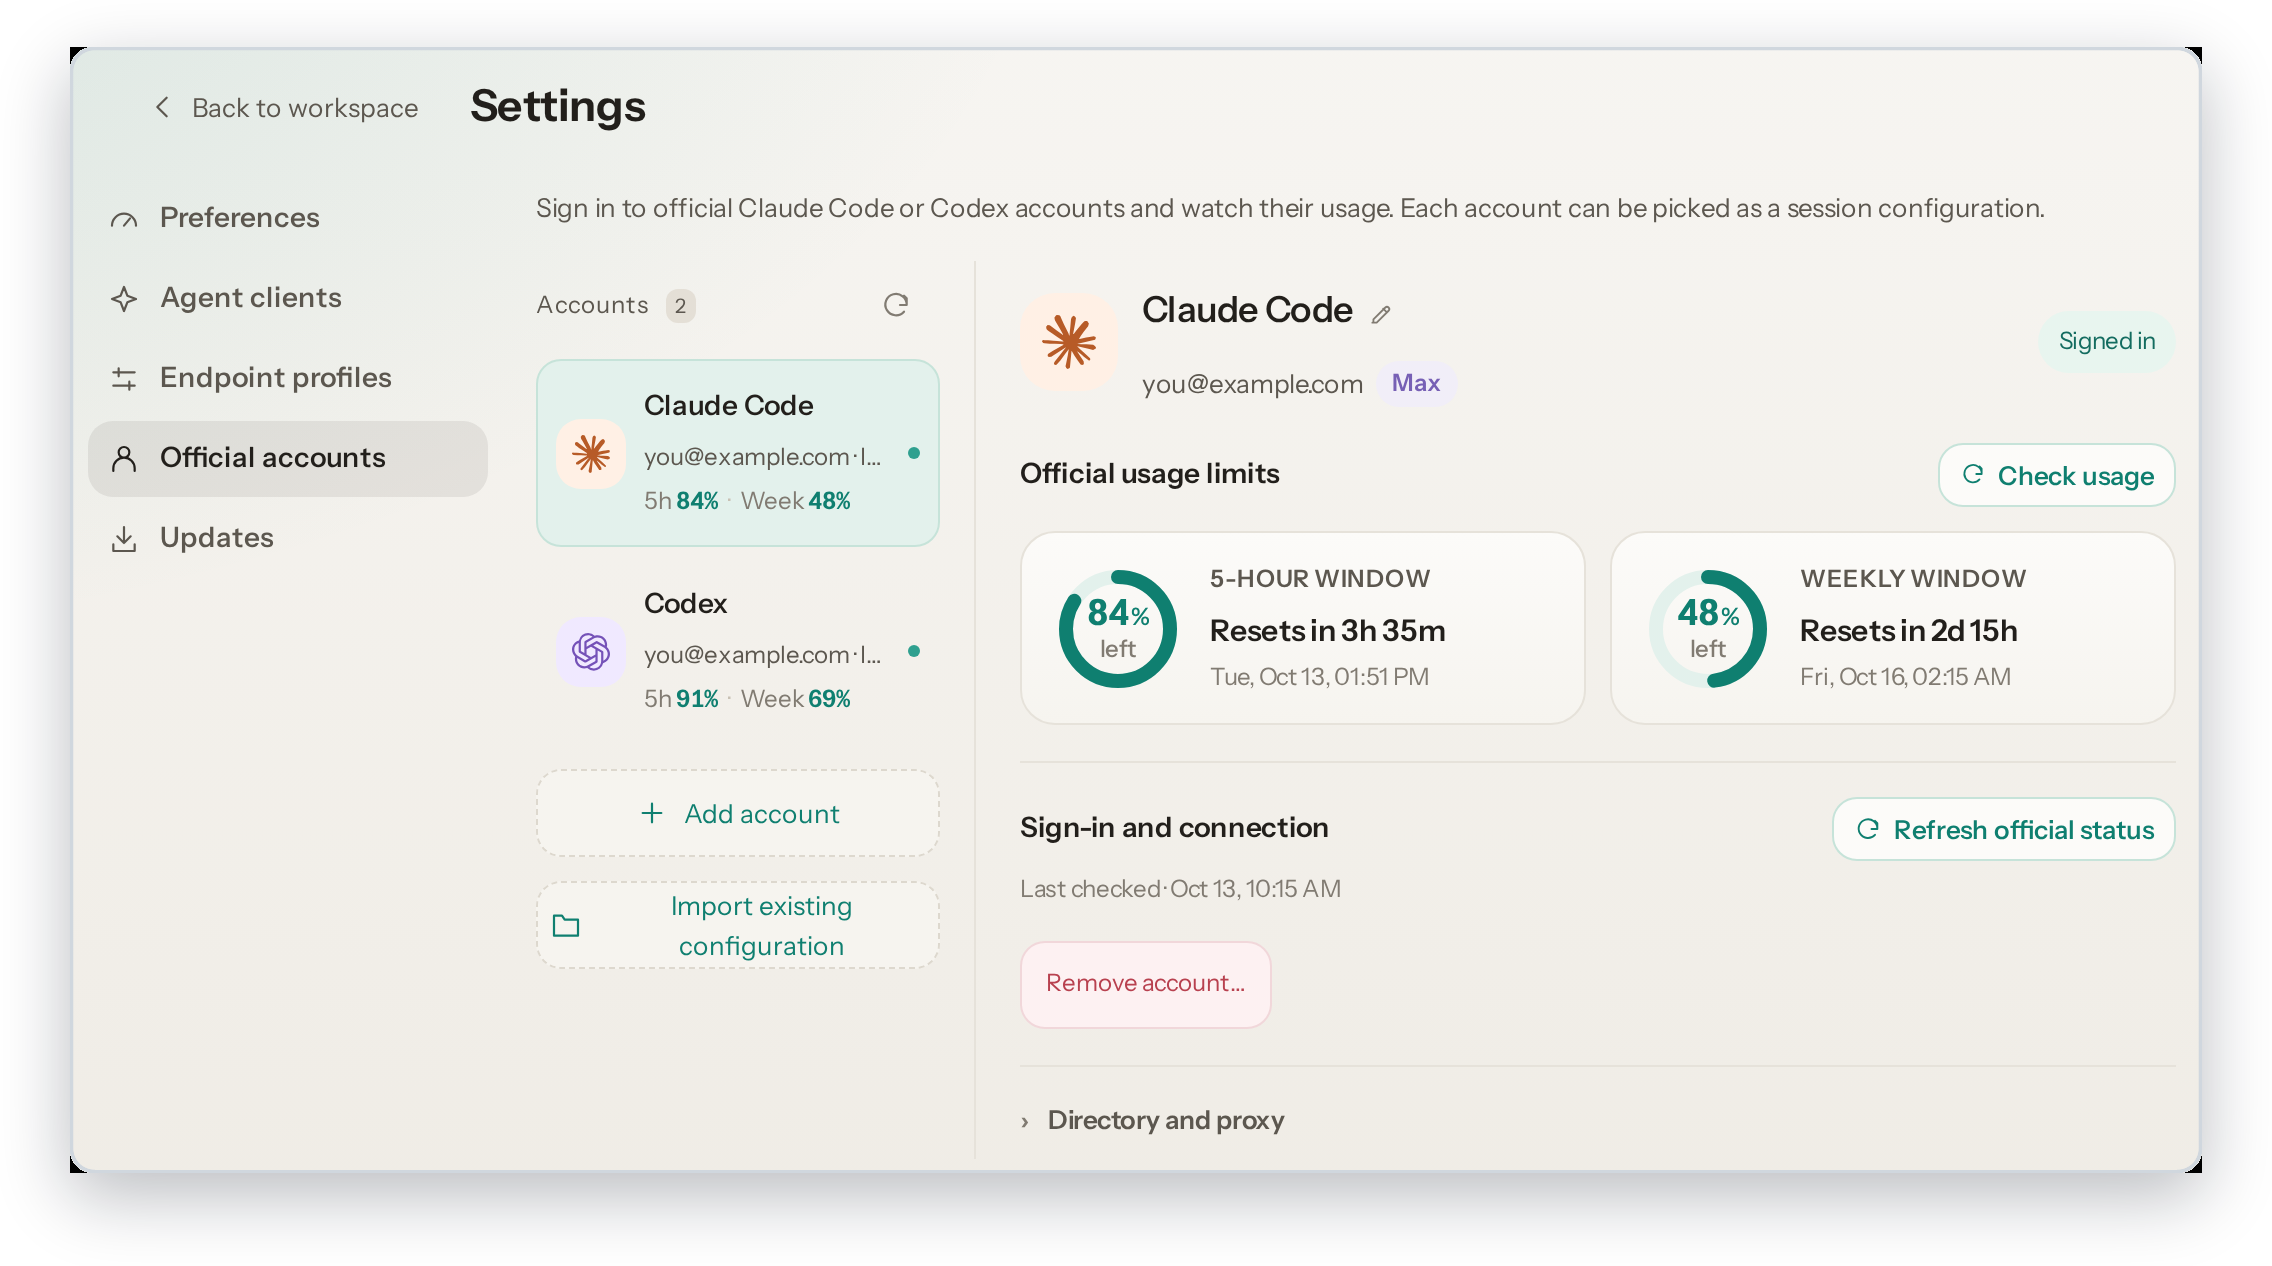This screenshot has width=2272, height=1266.
Task: Click the Claude Code starburst icon in accounts list
Action: (591, 453)
